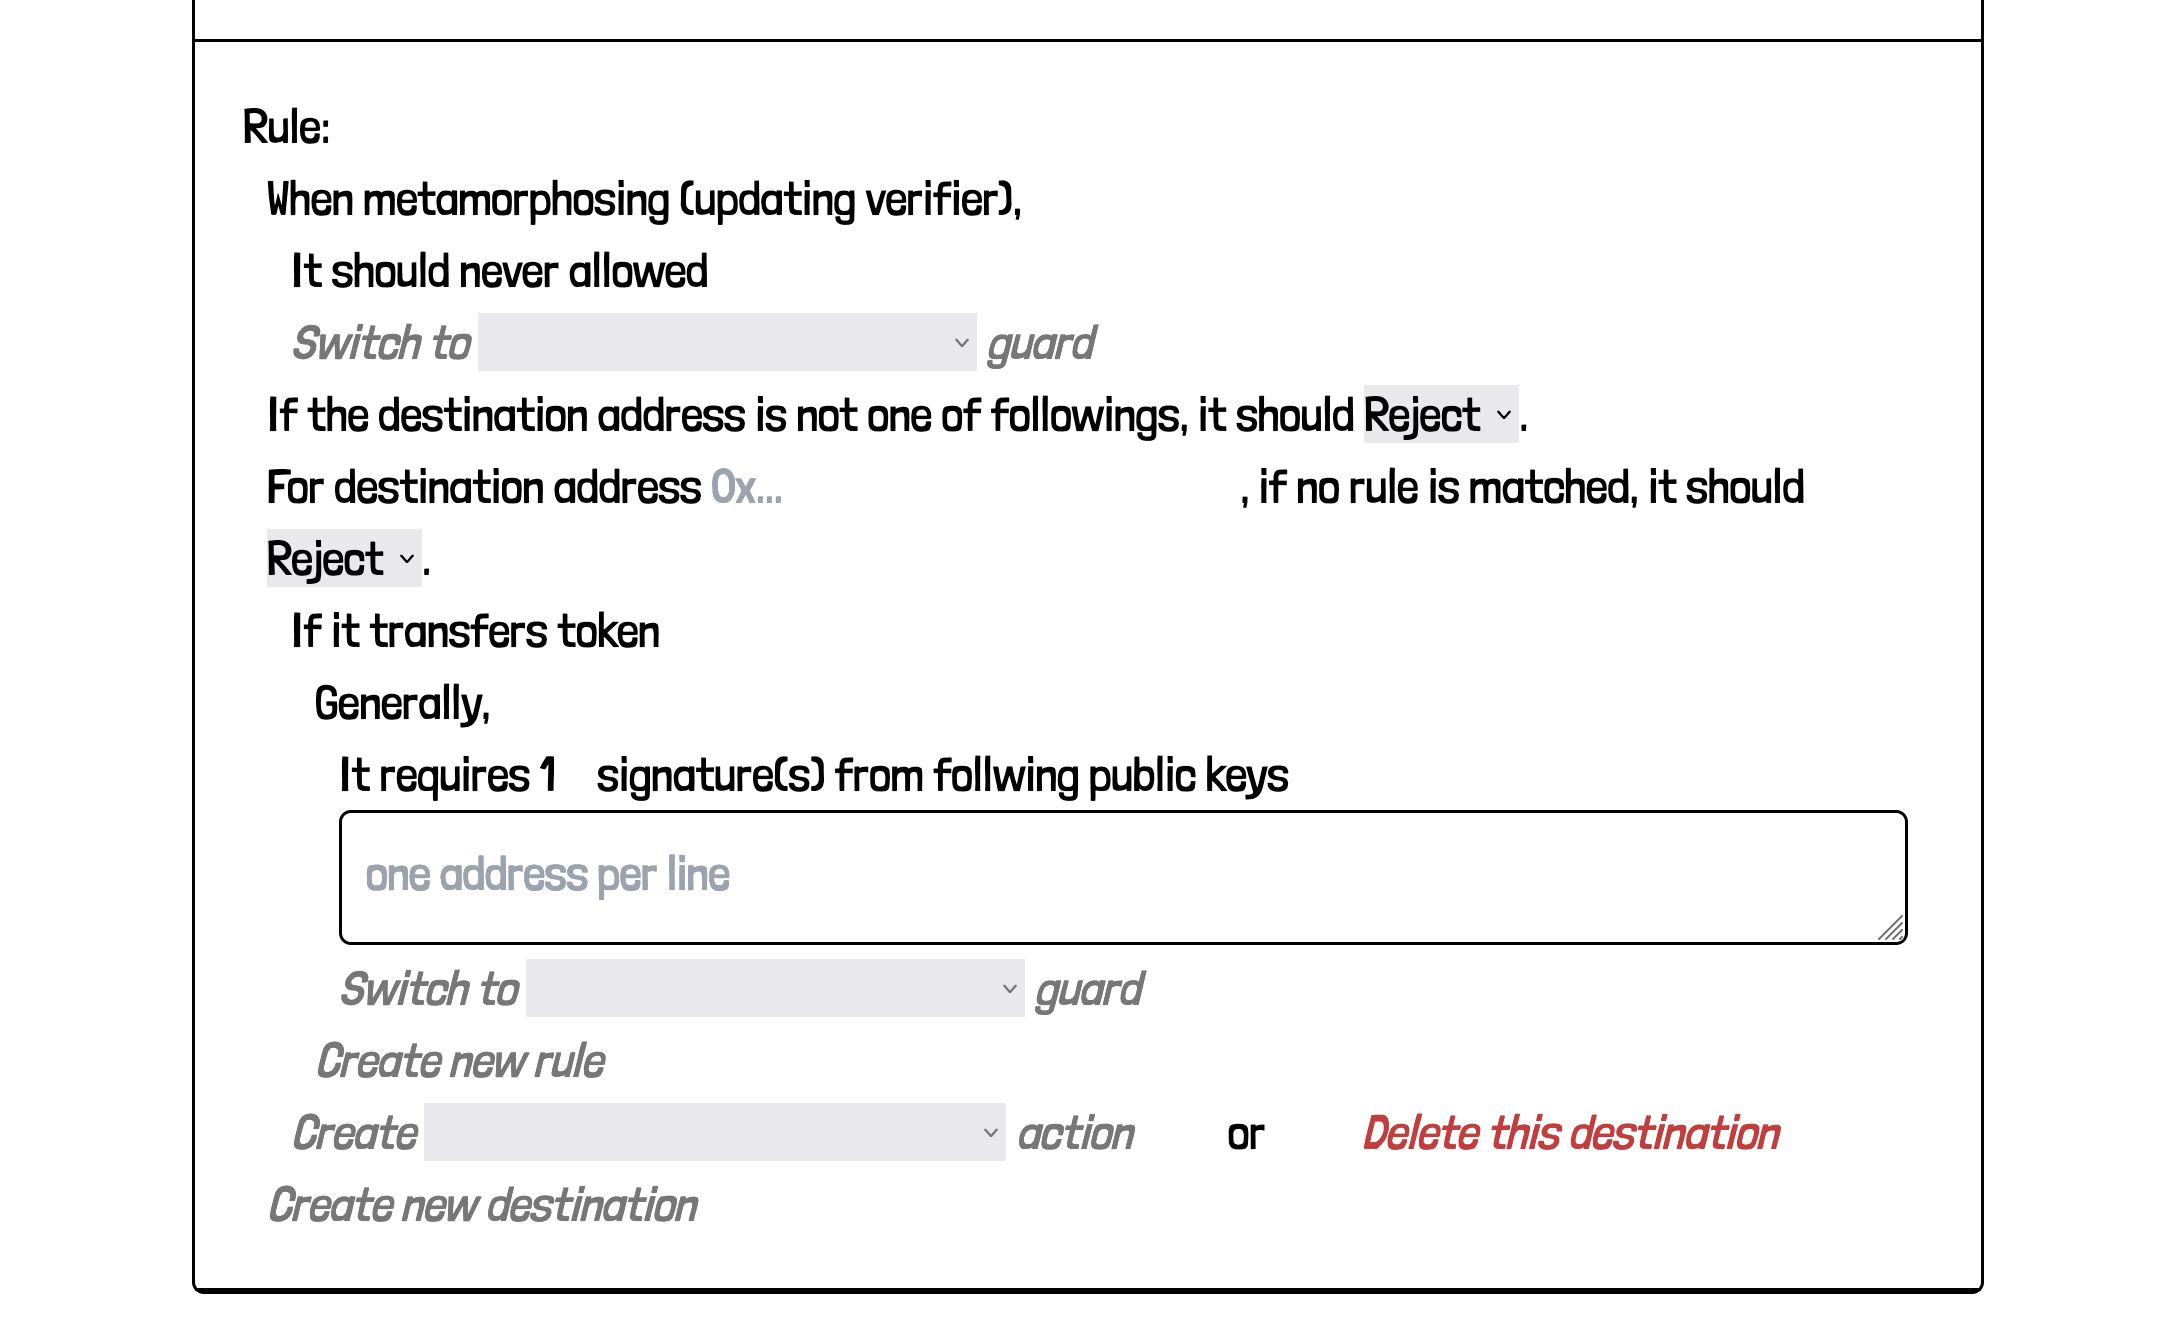Click the public keys text area
2170x1320 pixels.
(x=1122, y=874)
